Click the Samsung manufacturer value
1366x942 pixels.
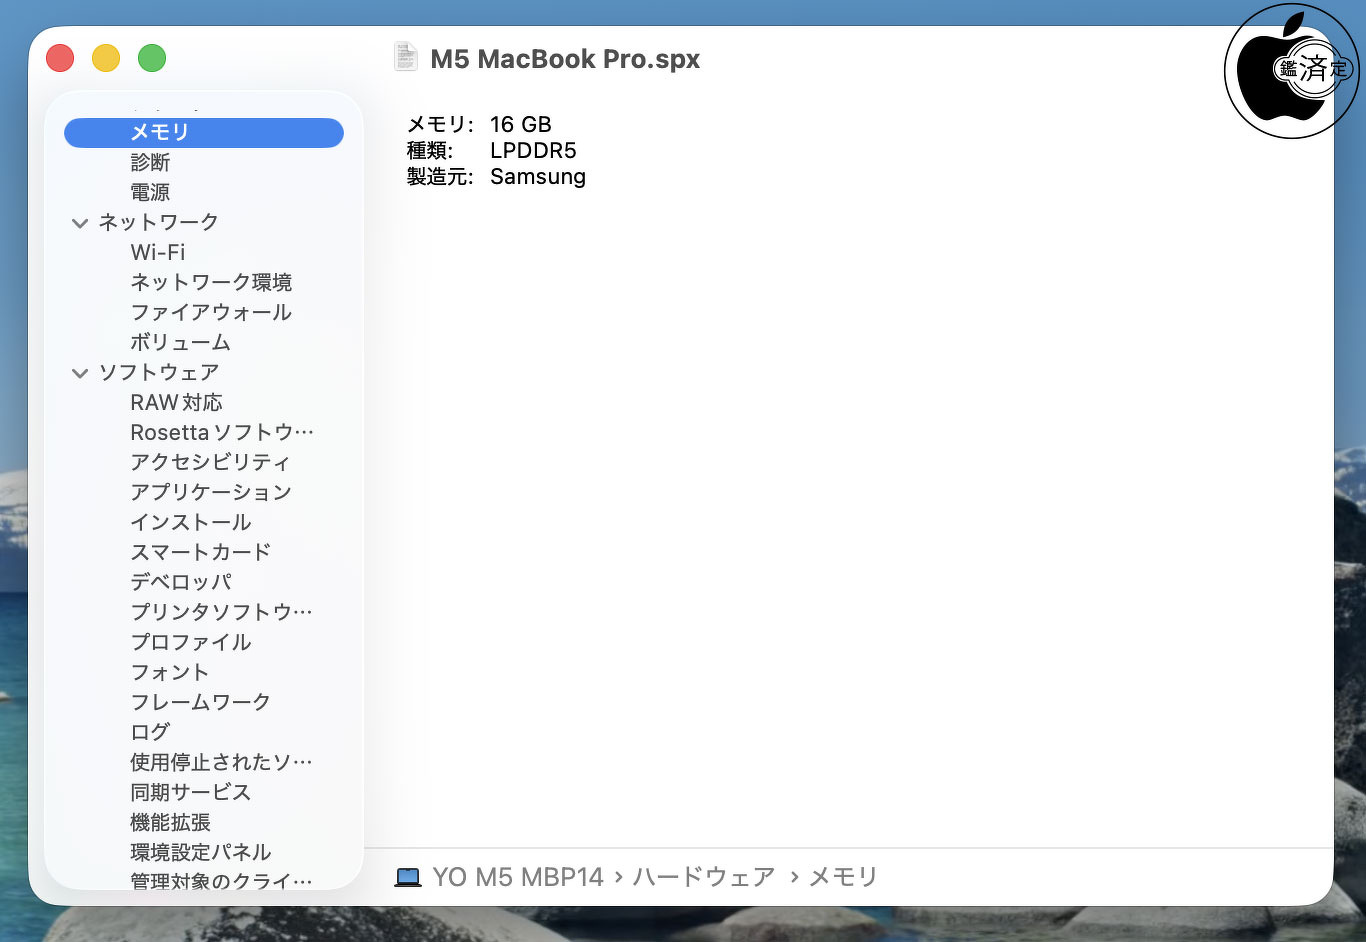(x=537, y=177)
